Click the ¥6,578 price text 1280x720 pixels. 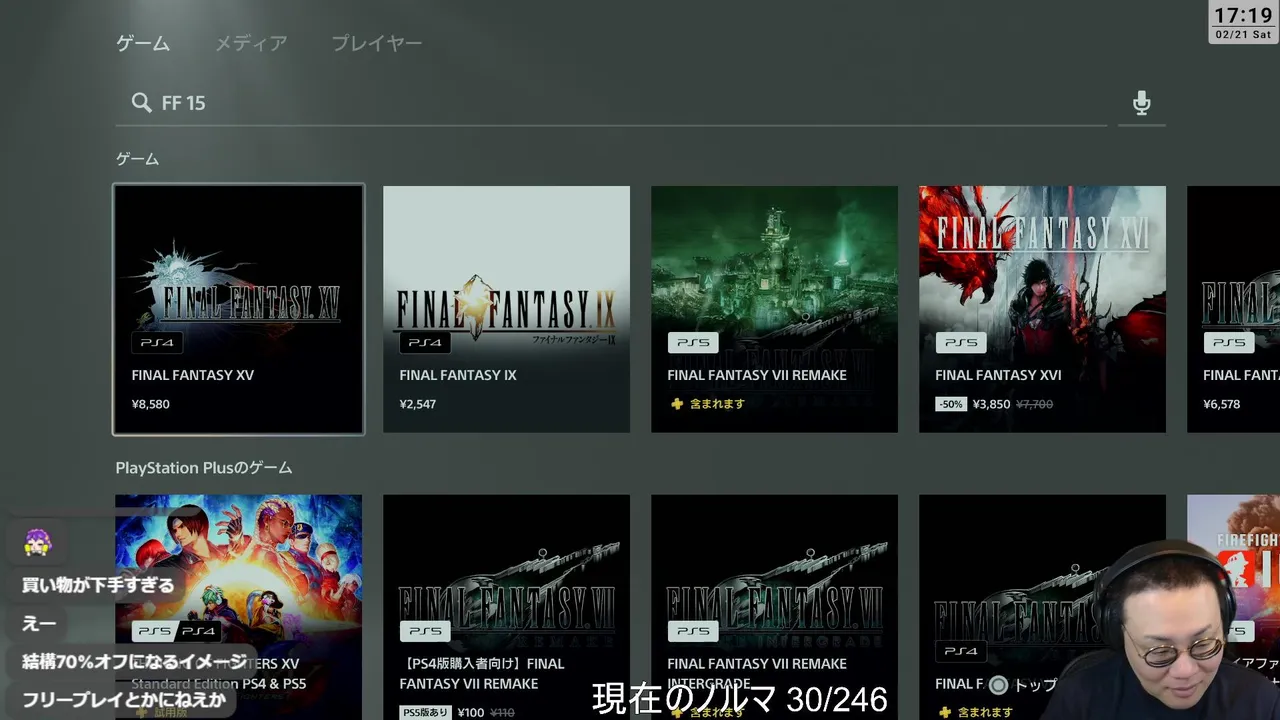click(1222, 404)
